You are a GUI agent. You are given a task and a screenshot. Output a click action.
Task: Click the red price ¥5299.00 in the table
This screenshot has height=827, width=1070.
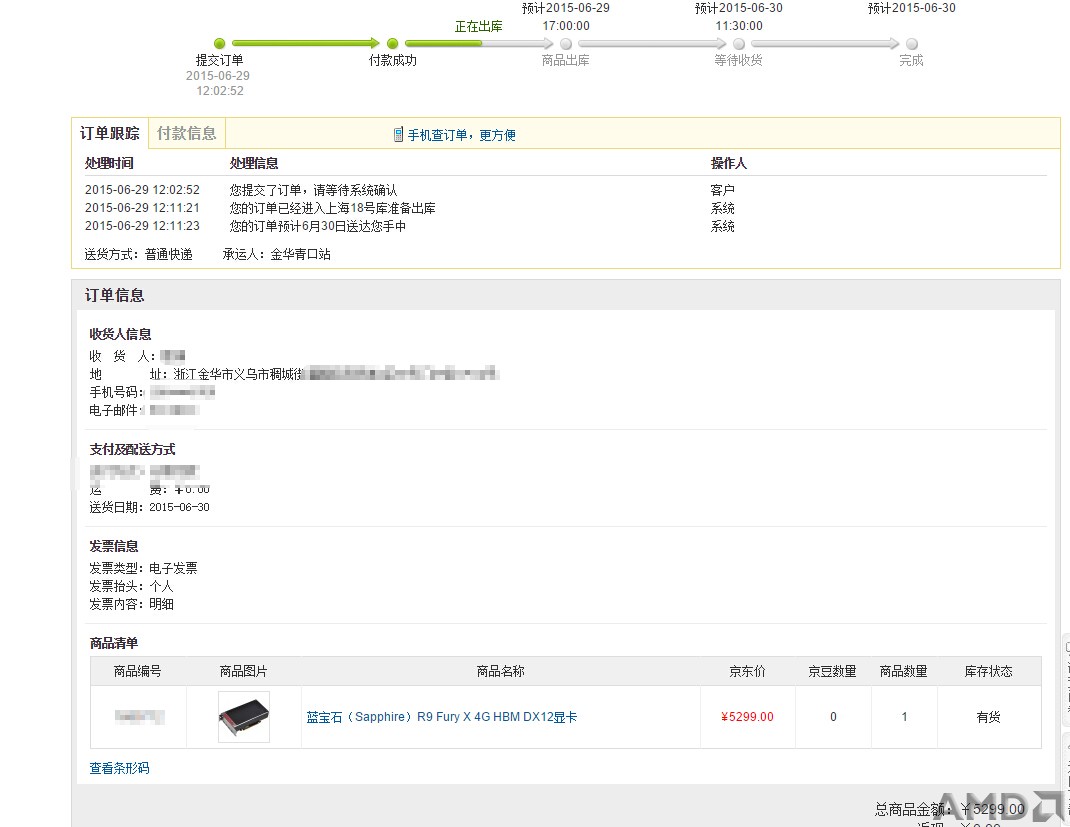tap(747, 717)
